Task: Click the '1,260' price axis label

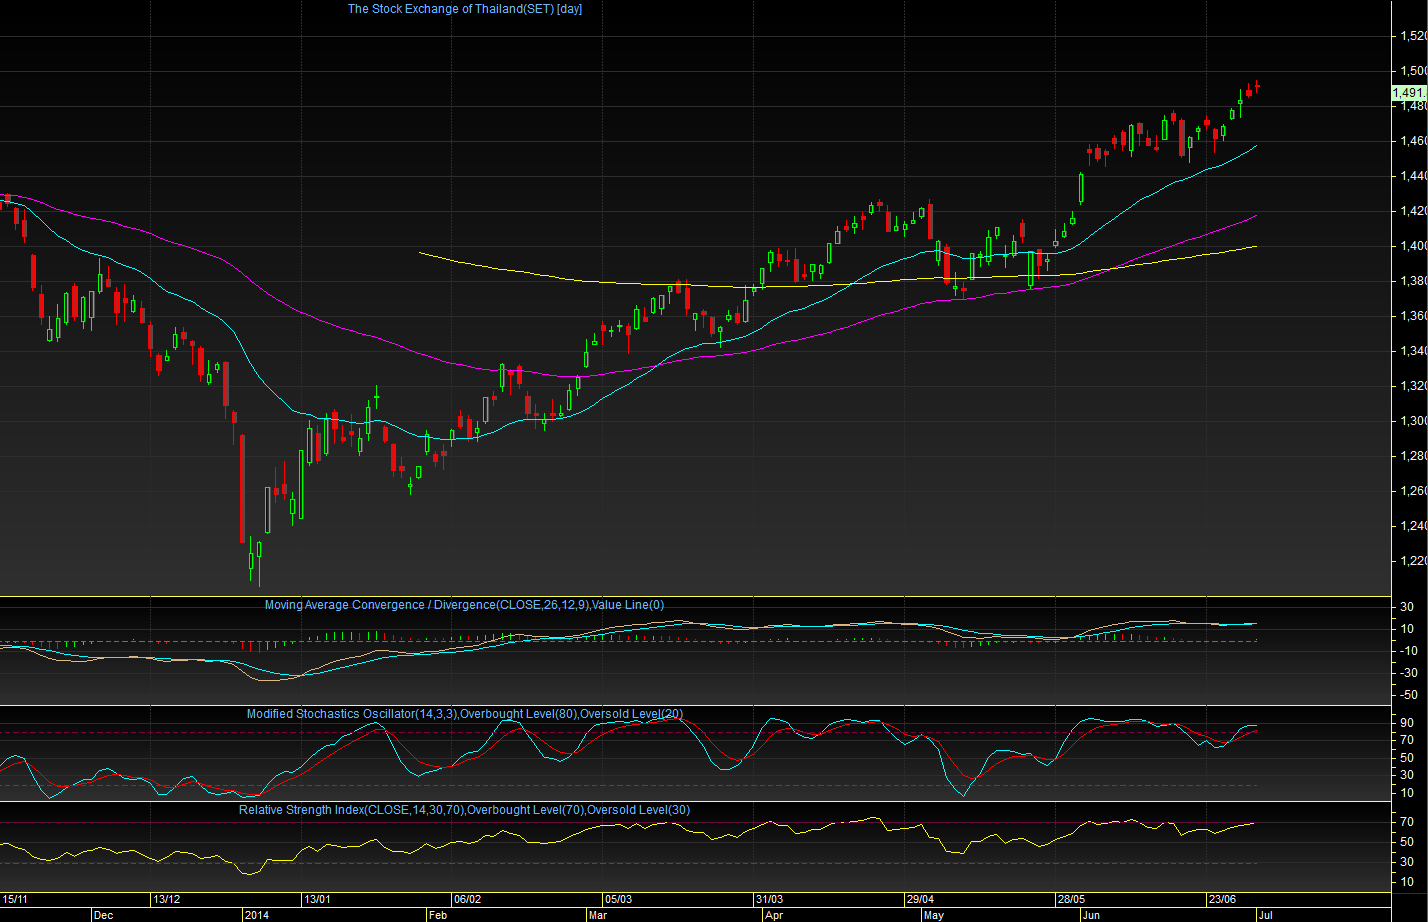Action: pos(1412,491)
